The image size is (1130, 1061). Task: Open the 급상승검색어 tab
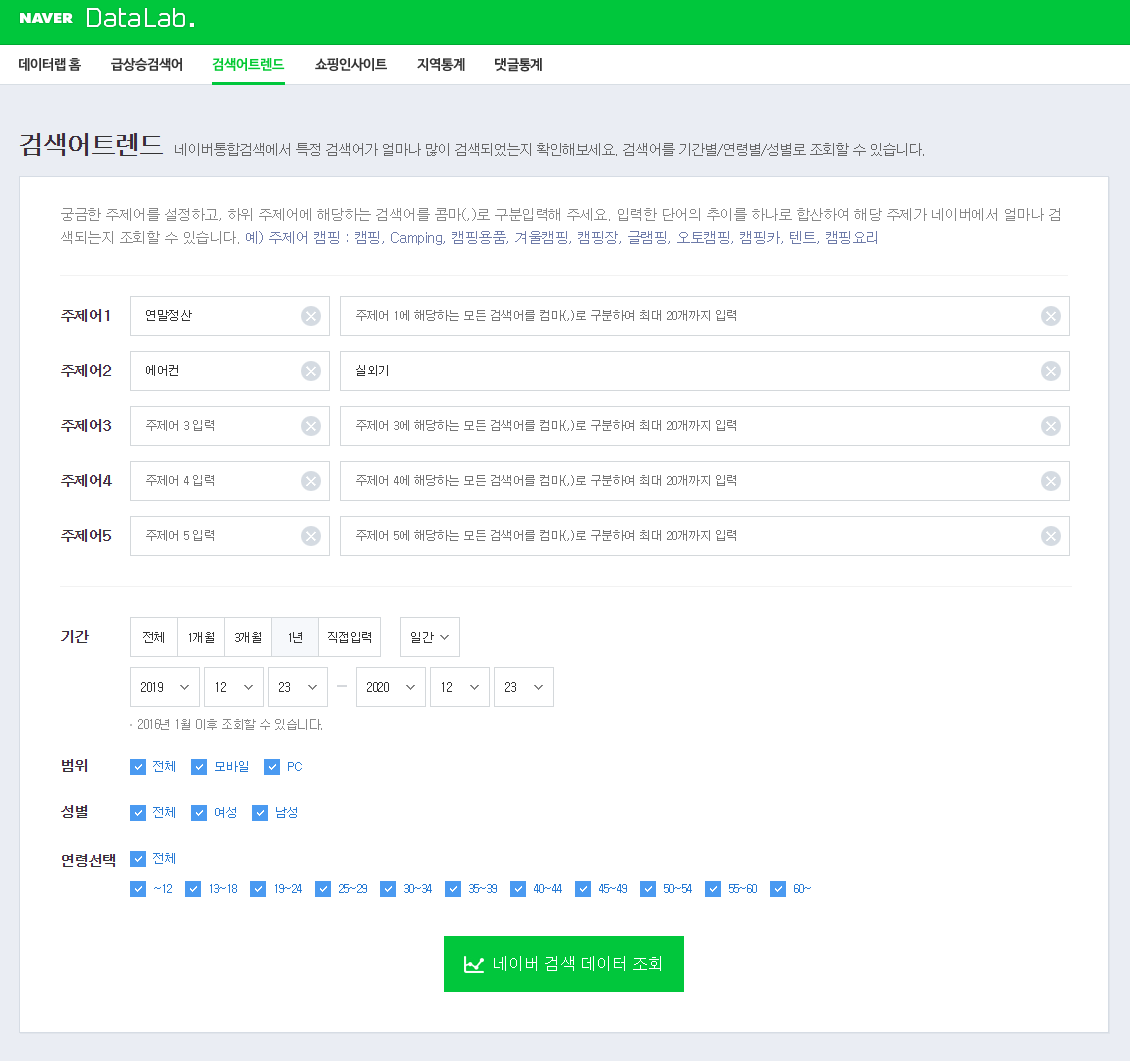tap(147, 65)
